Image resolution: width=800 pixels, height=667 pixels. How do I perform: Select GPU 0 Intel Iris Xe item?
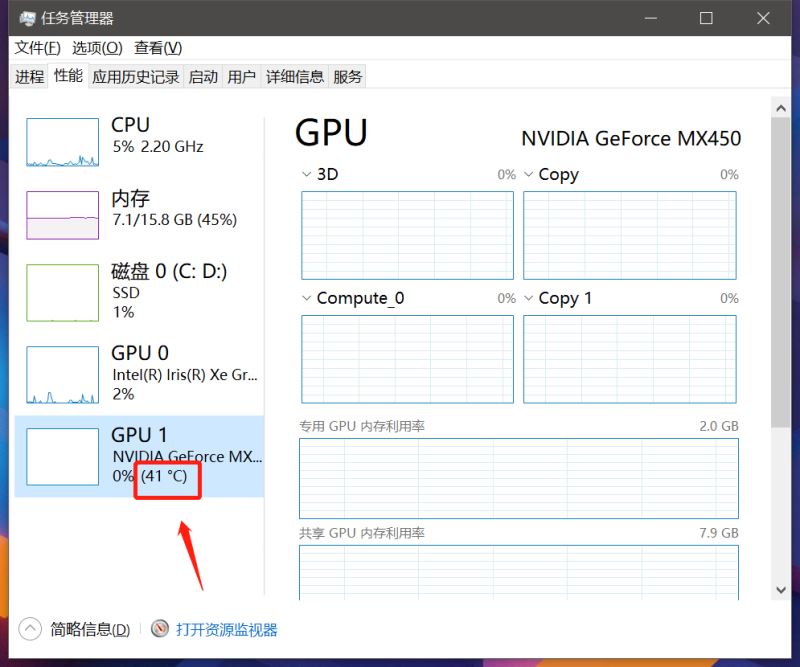click(x=139, y=374)
